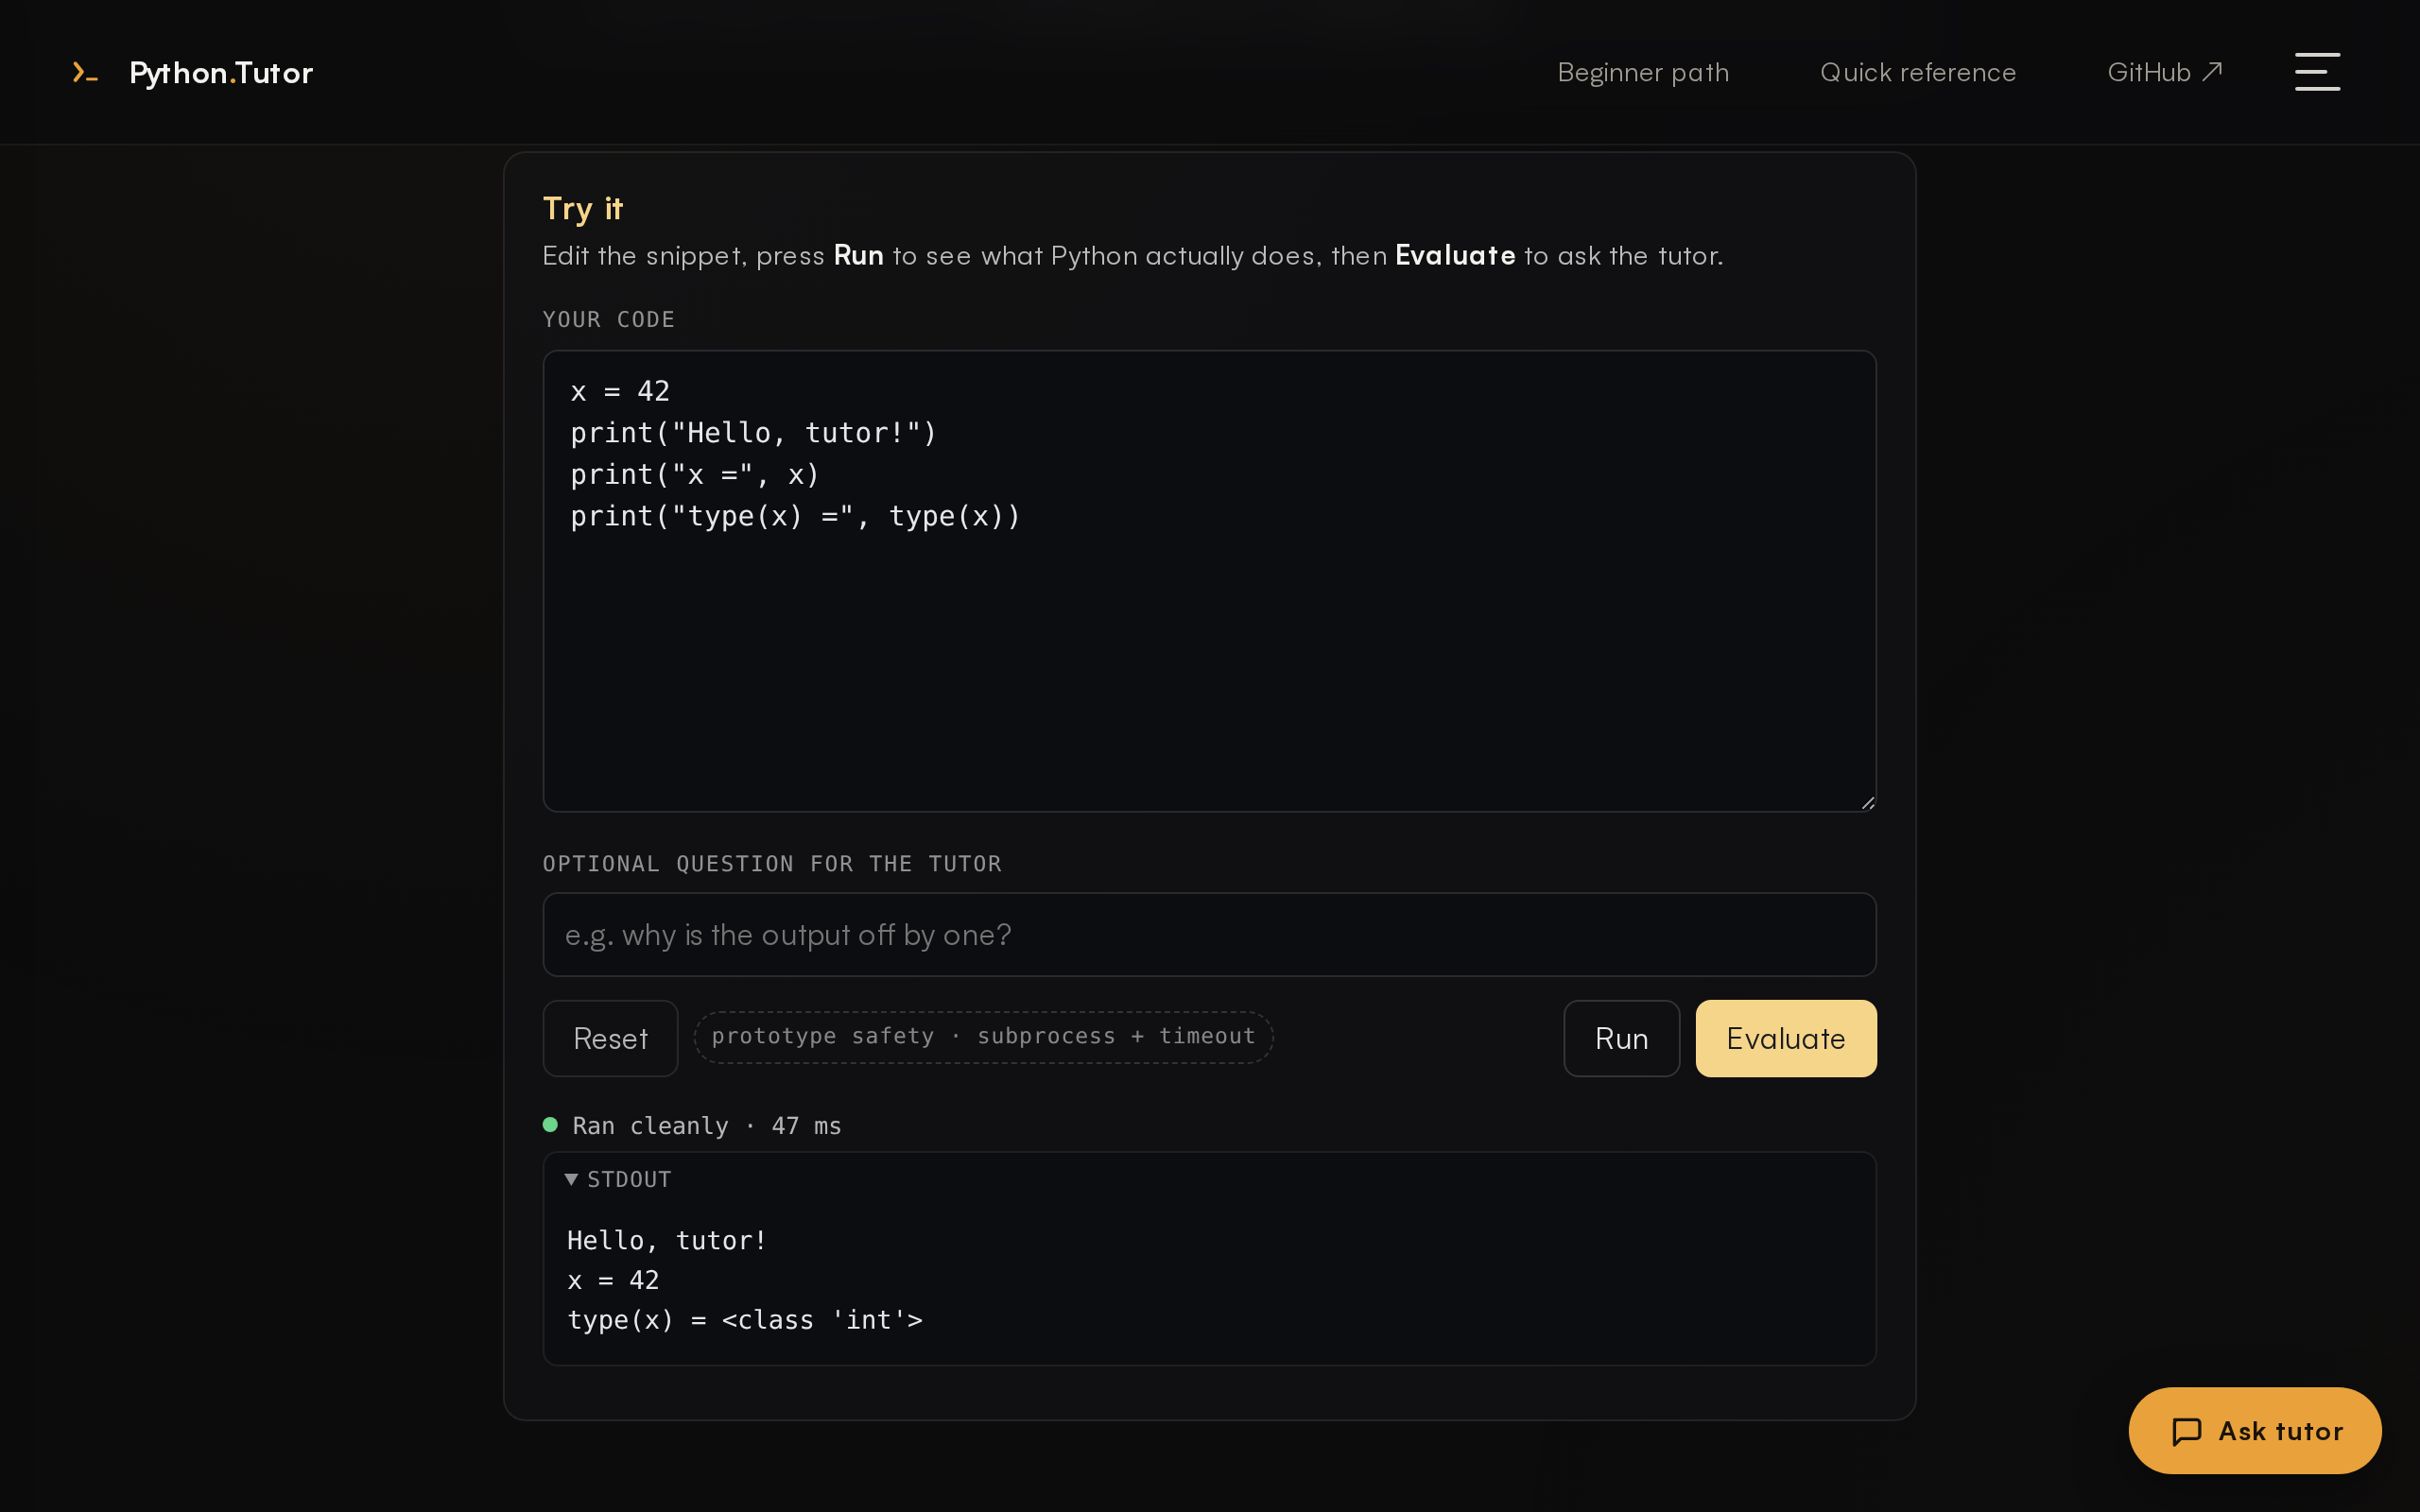Screen dimensions: 2420x1512
Task: Click code line print("x =", x)
Action: [695, 474]
